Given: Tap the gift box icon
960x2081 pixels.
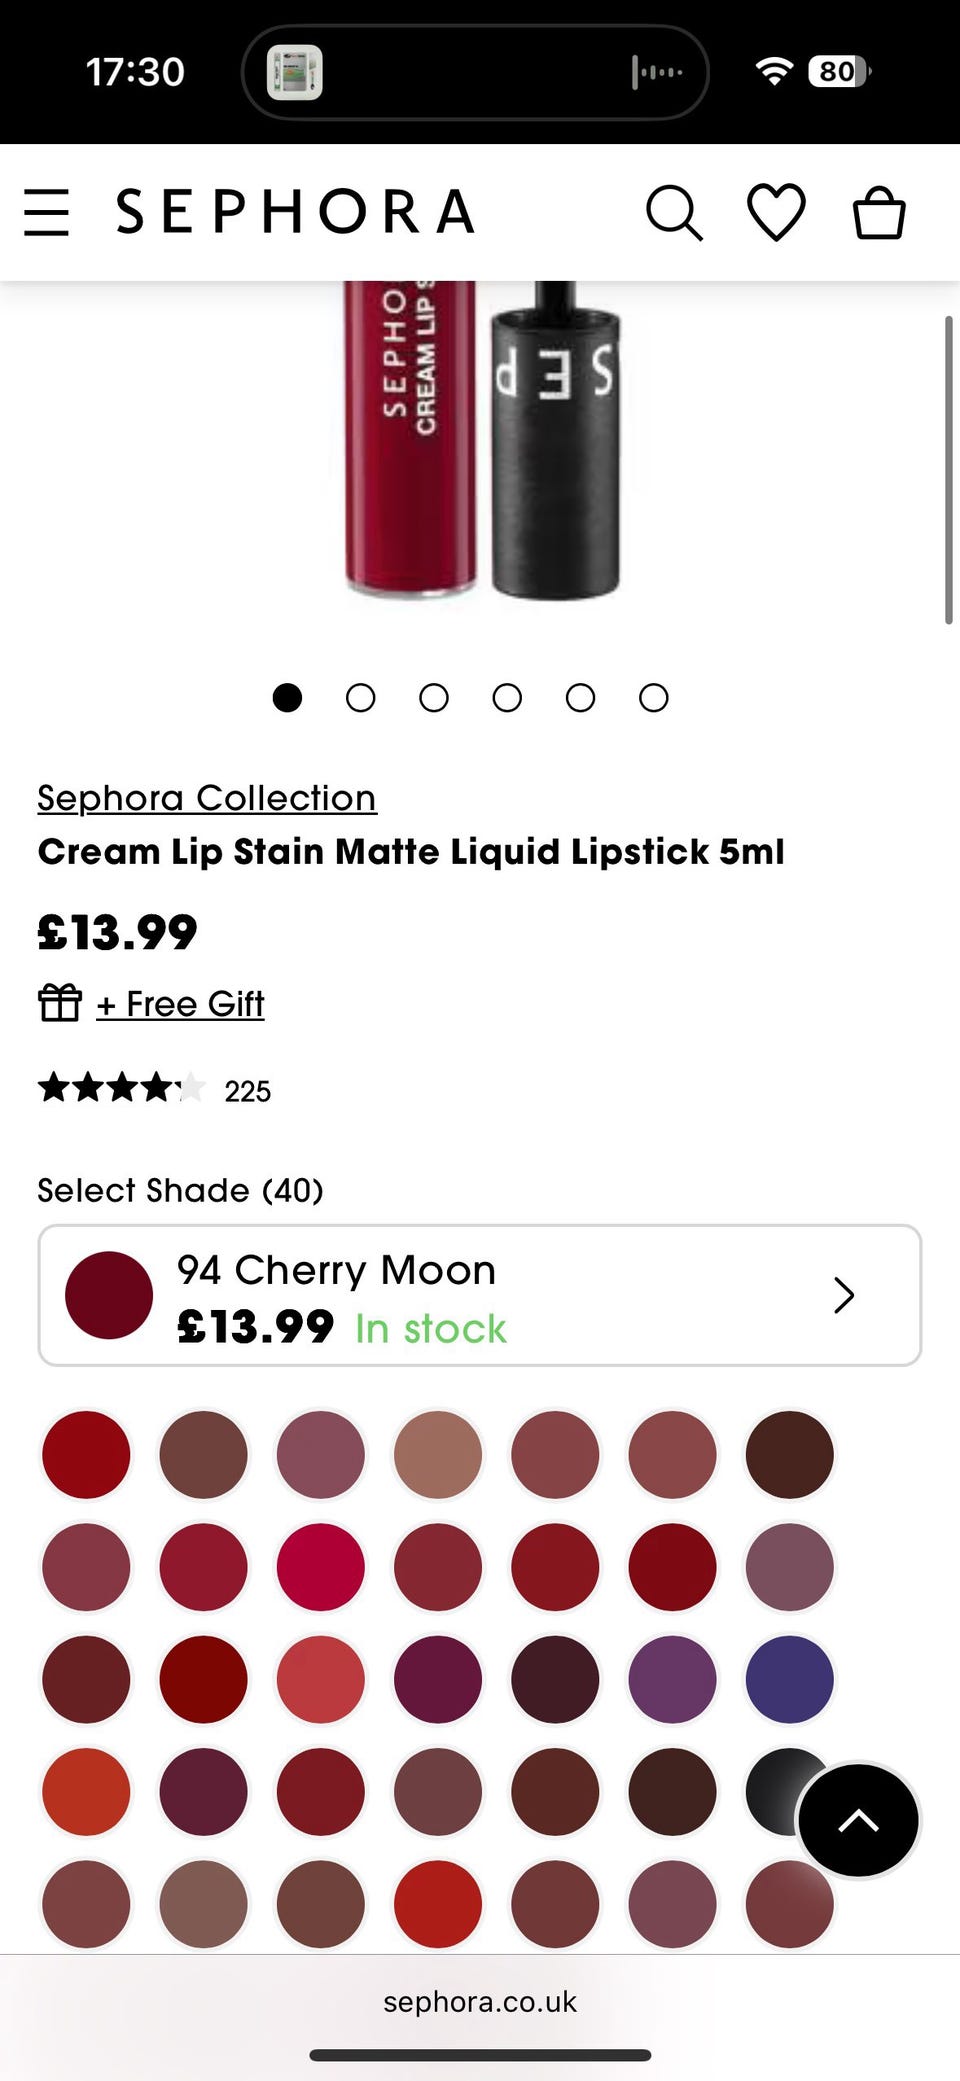Looking at the screenshot, I should click(60, 1002).
